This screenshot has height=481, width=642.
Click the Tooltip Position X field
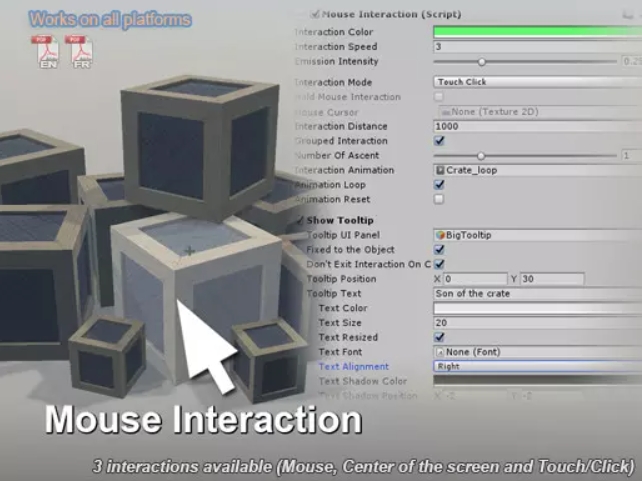click(x=475, y=279)
